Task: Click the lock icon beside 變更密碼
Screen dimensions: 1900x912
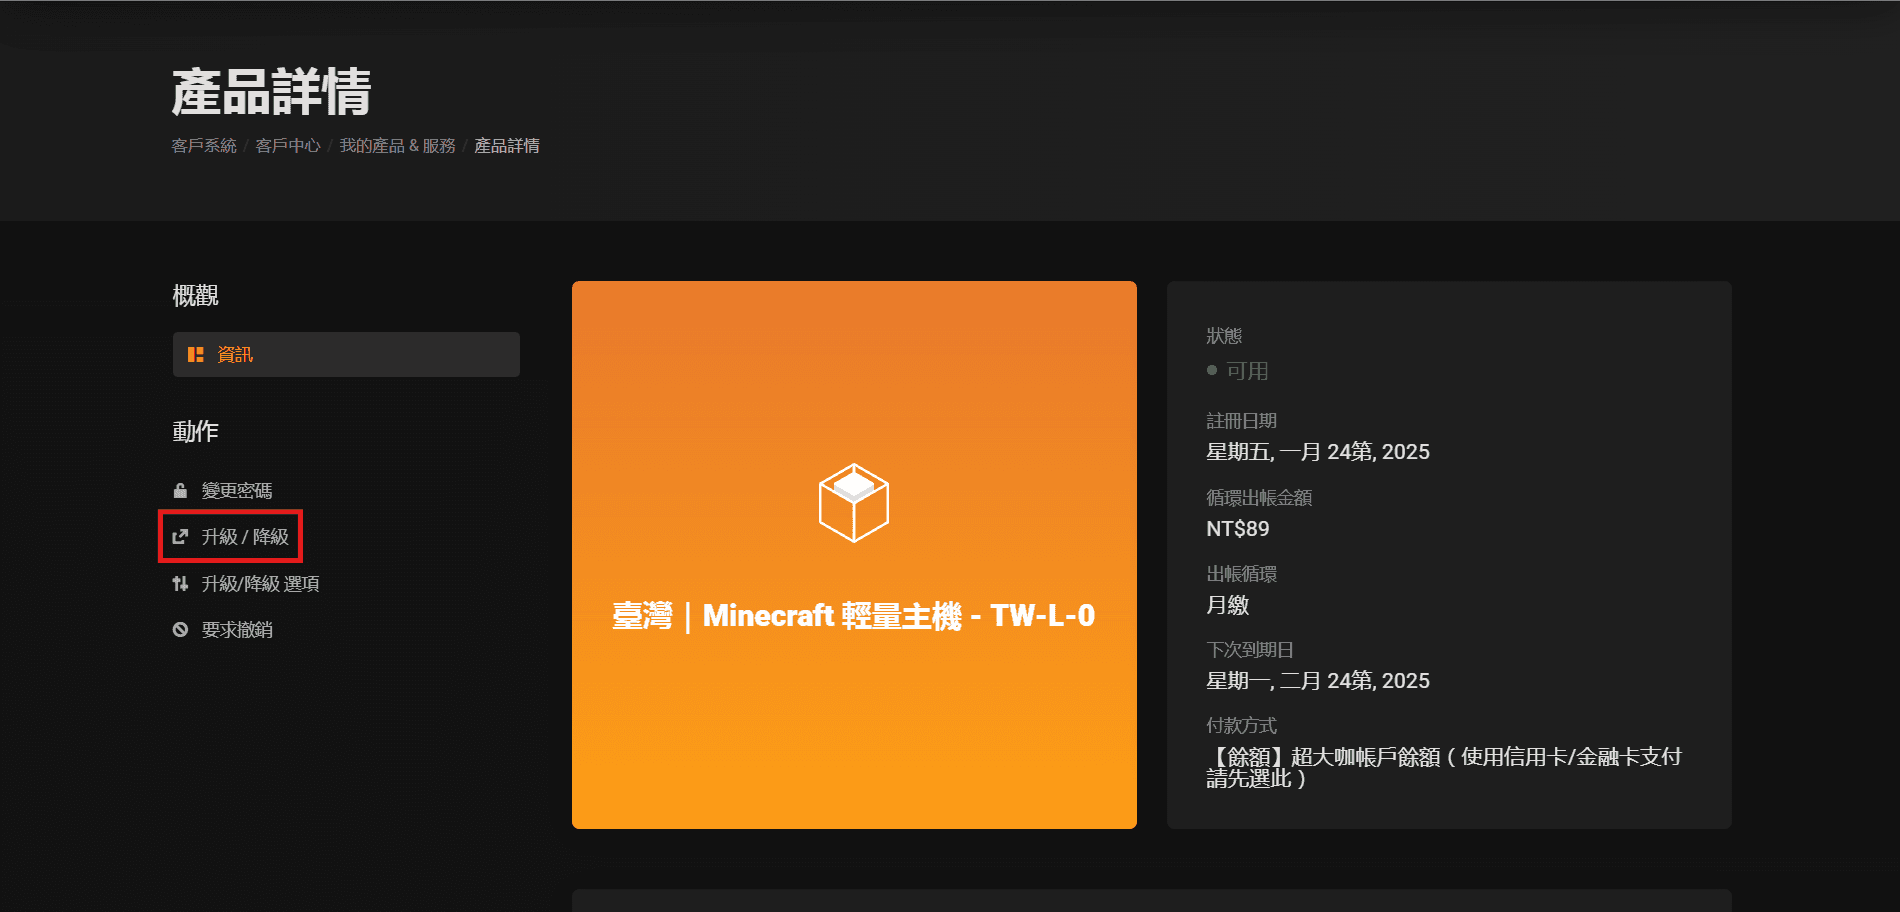Action: [x=180, y=491]
